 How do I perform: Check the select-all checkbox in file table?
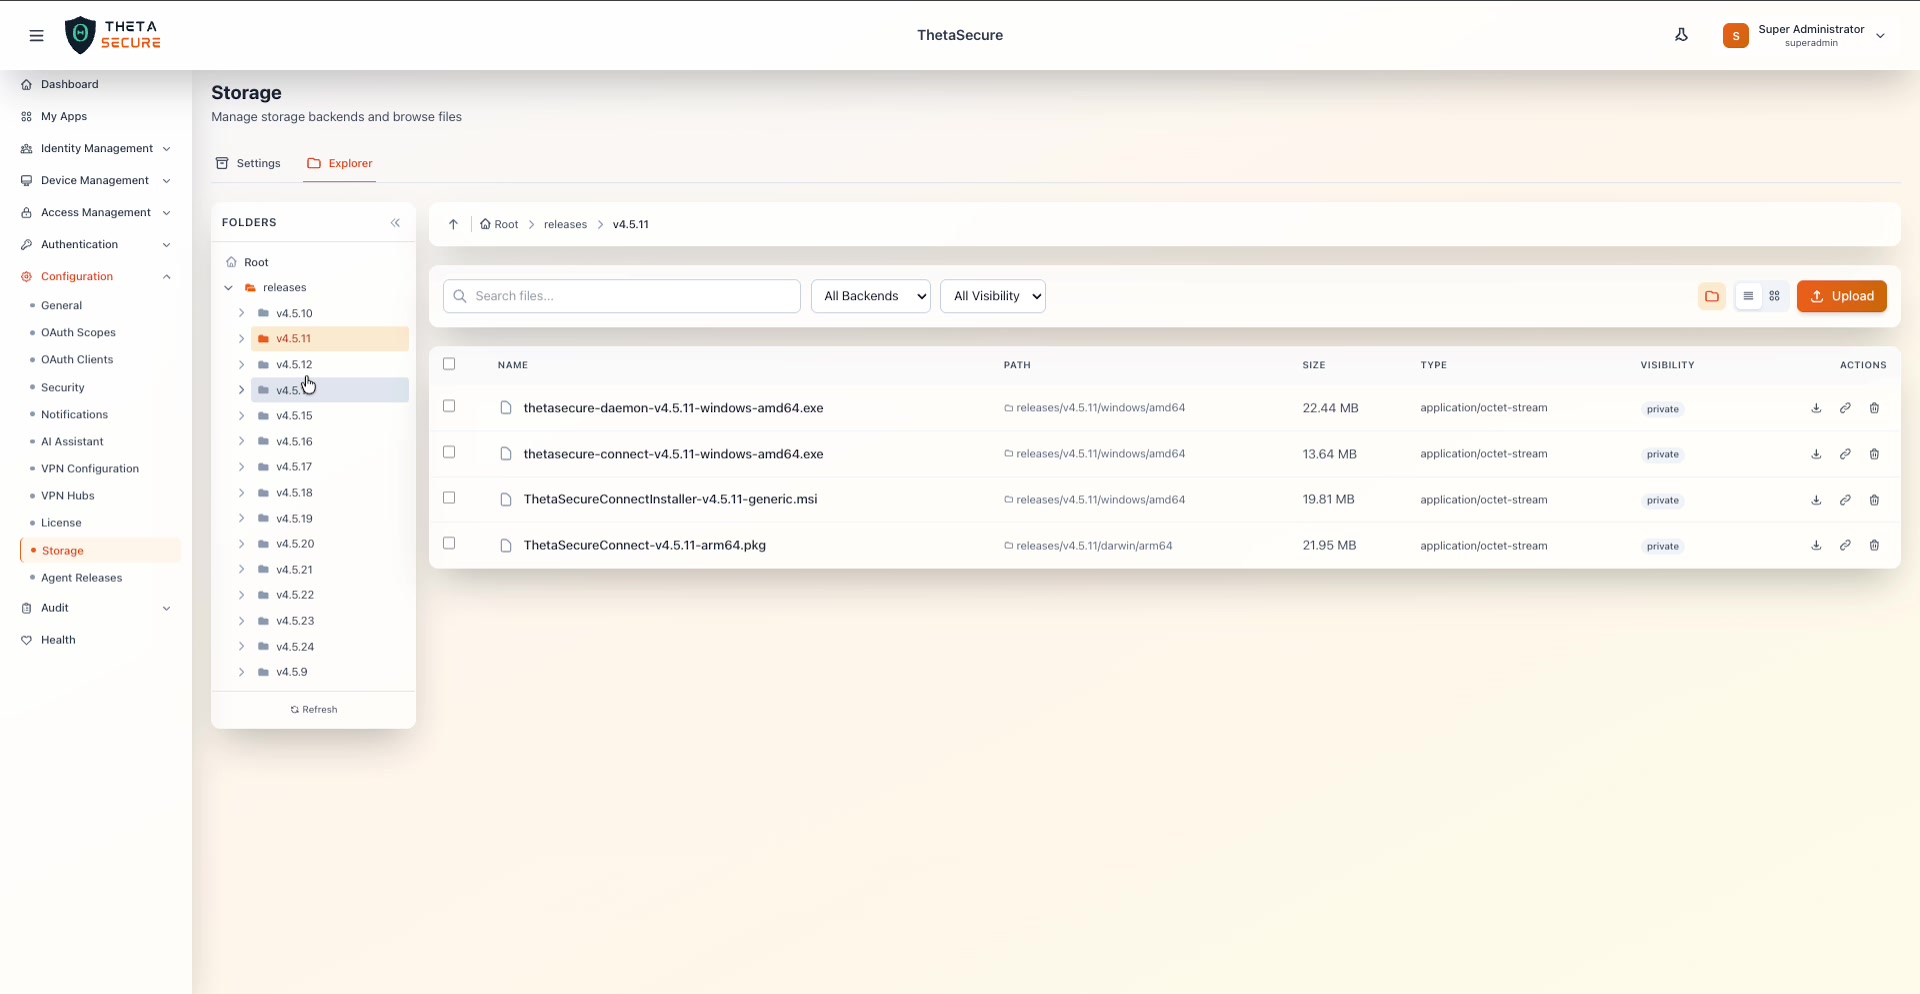click(x=449, y=364)
